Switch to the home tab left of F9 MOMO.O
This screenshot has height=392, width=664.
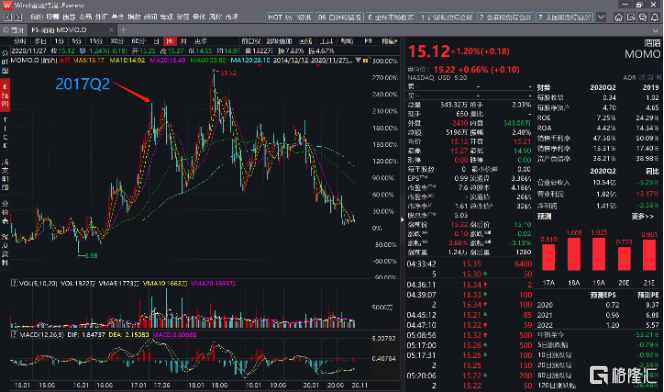point(14,30)
